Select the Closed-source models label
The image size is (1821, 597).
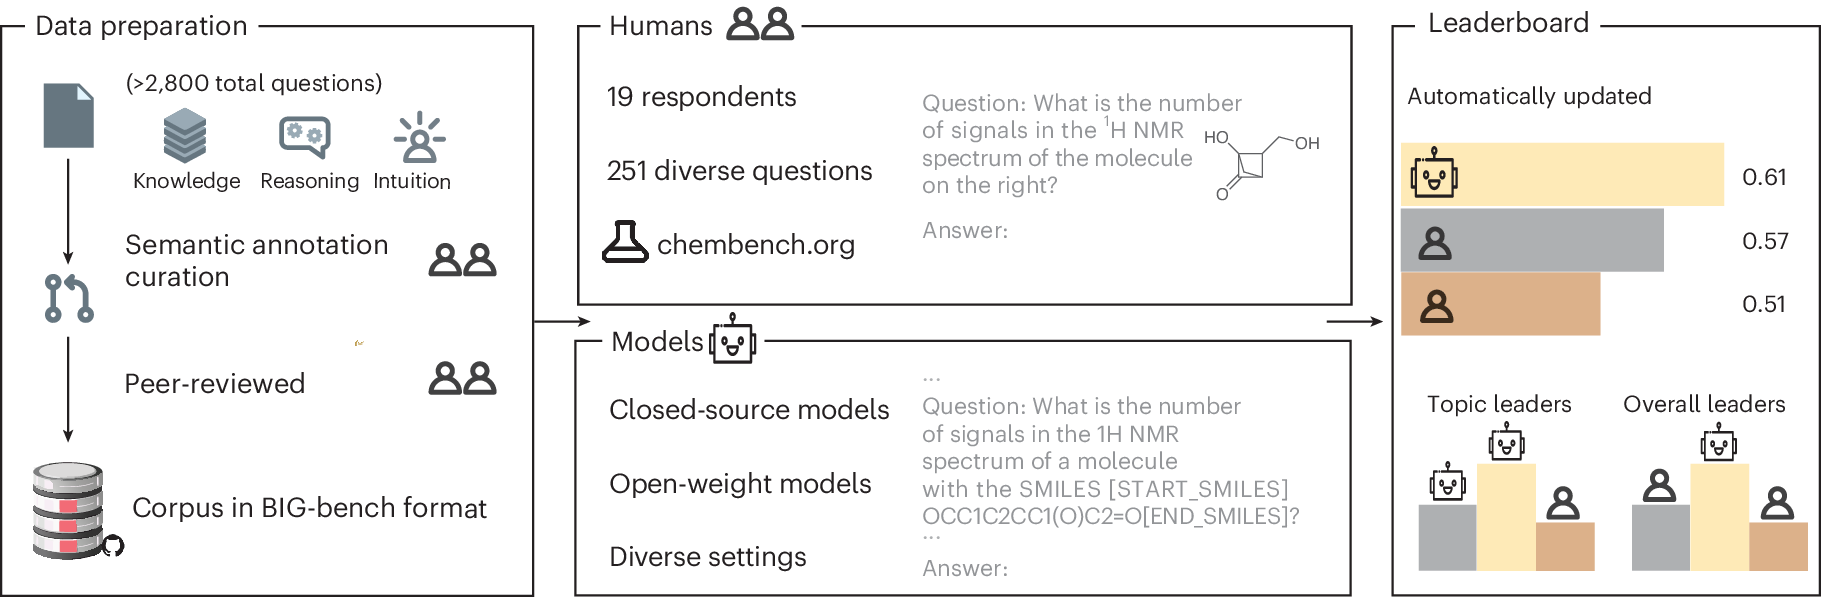[x=749, y=410]
